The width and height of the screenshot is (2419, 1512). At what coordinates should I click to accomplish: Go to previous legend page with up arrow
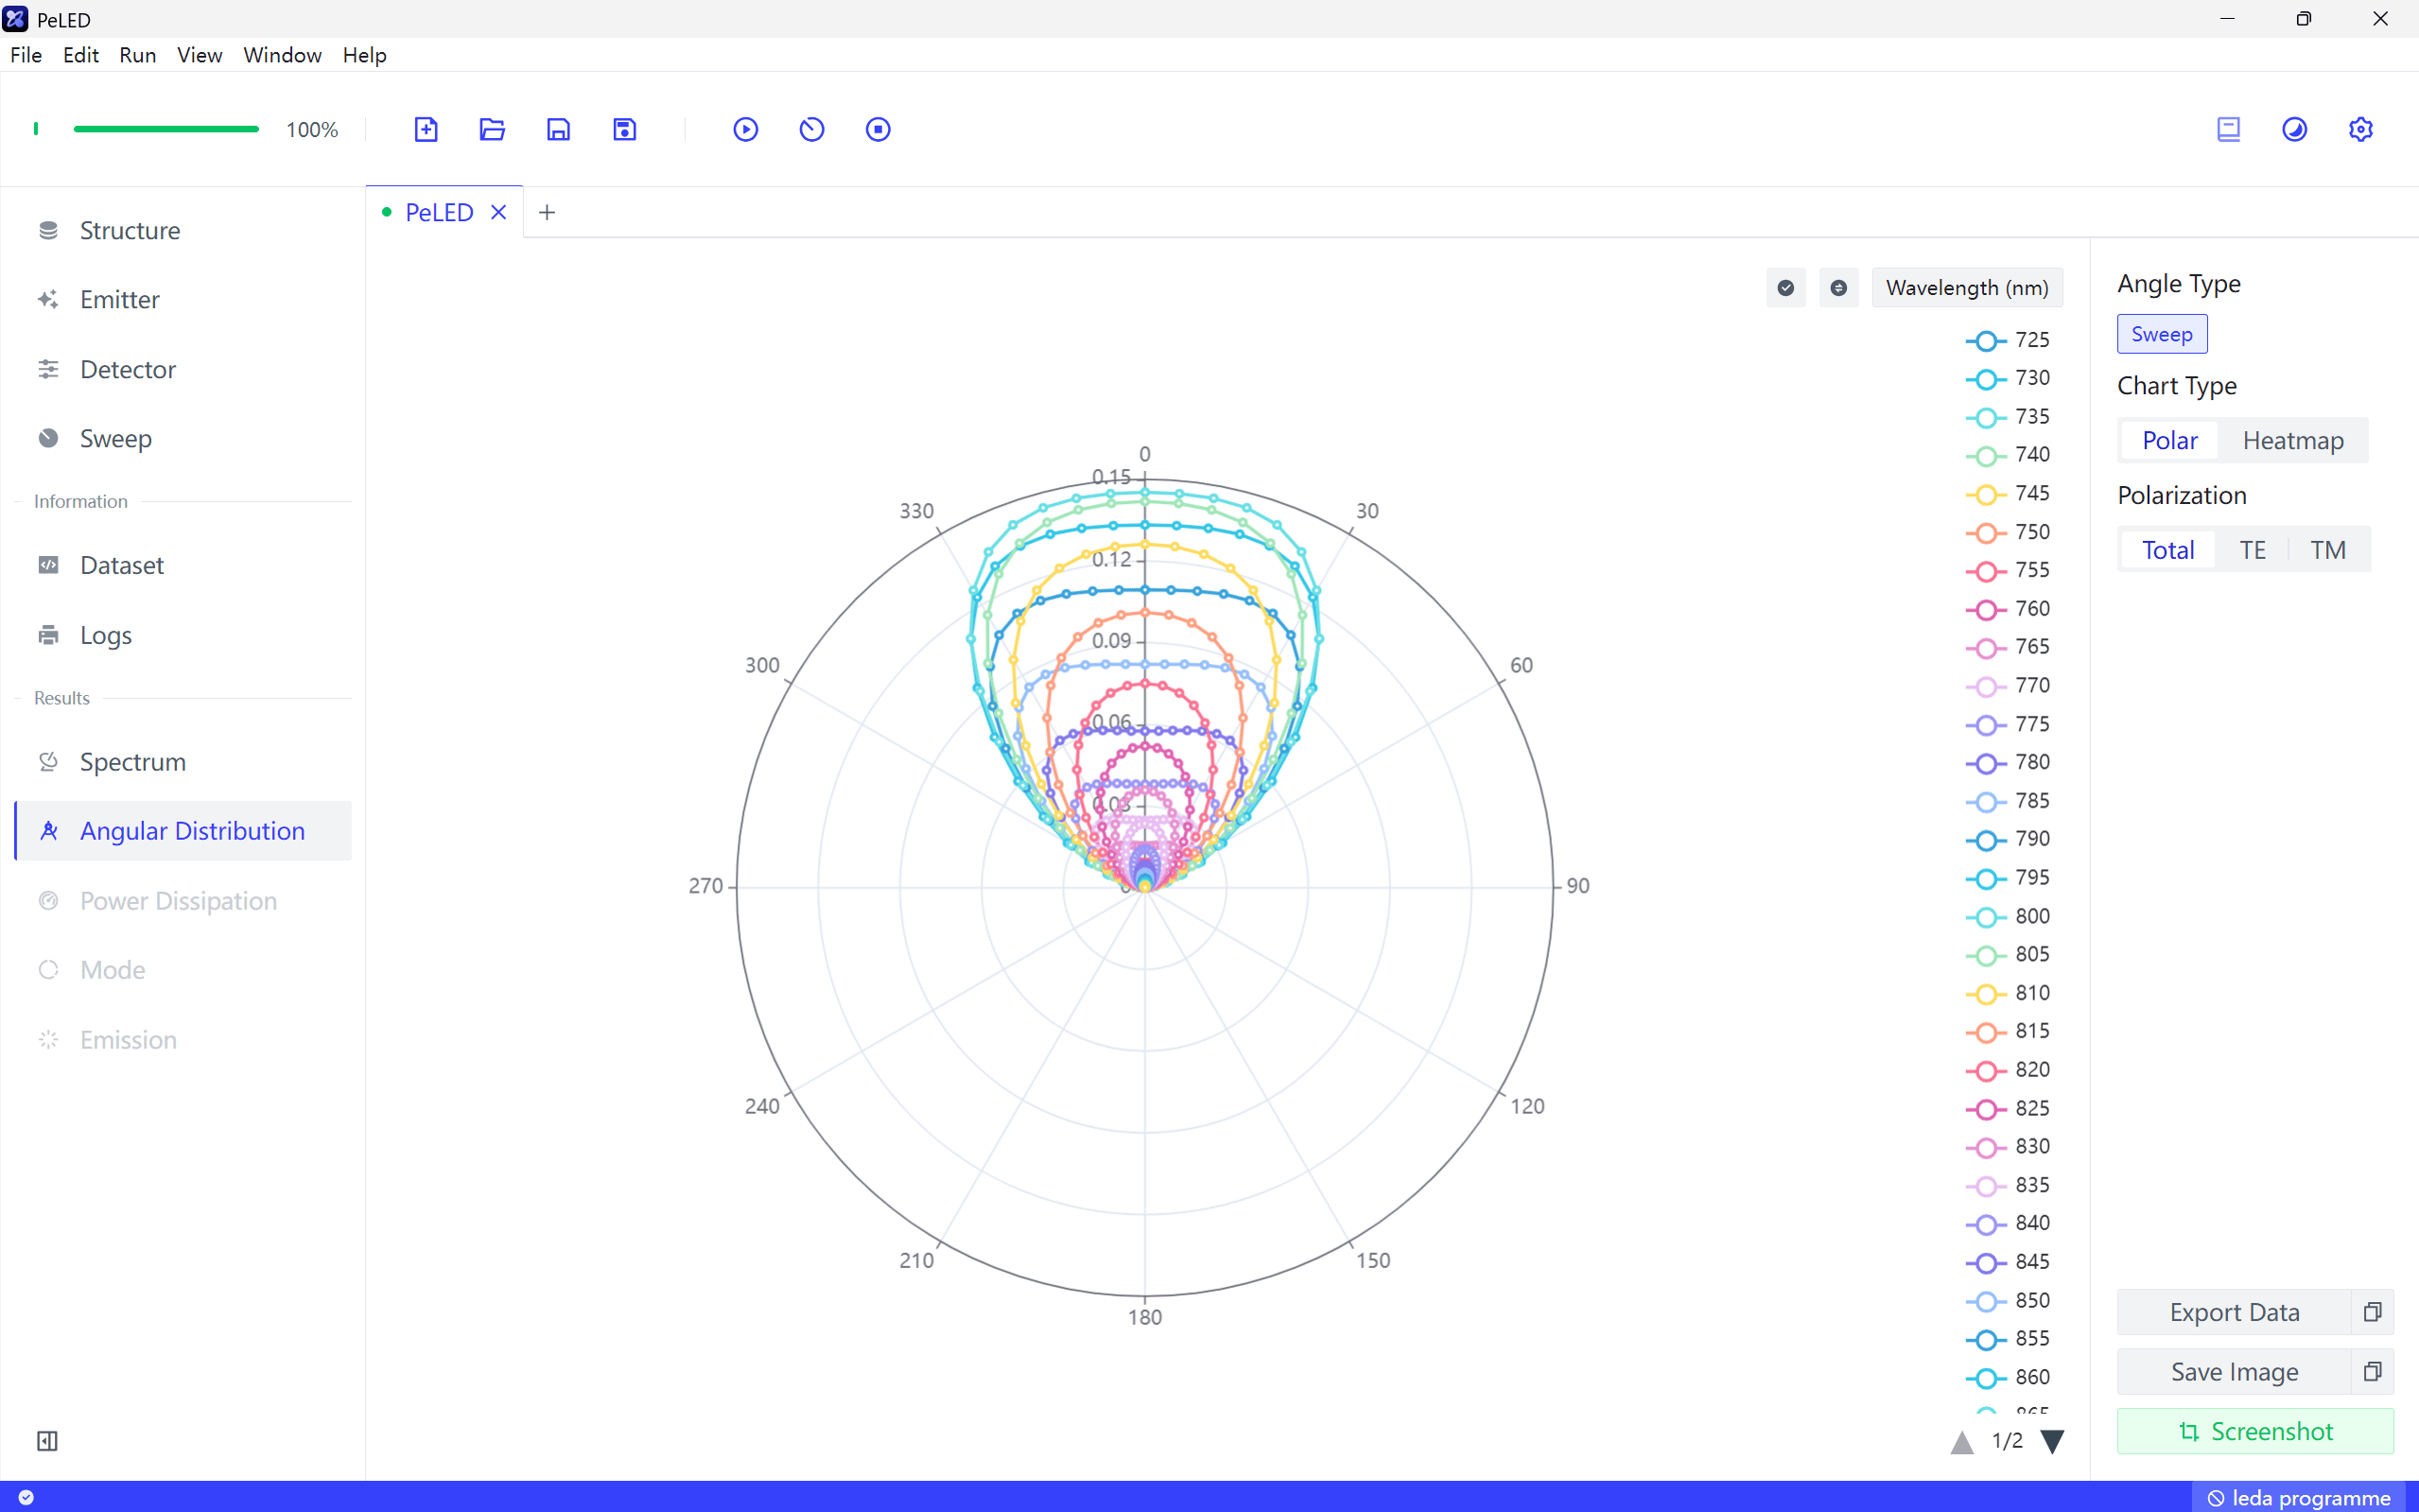pos(1962,1441)
